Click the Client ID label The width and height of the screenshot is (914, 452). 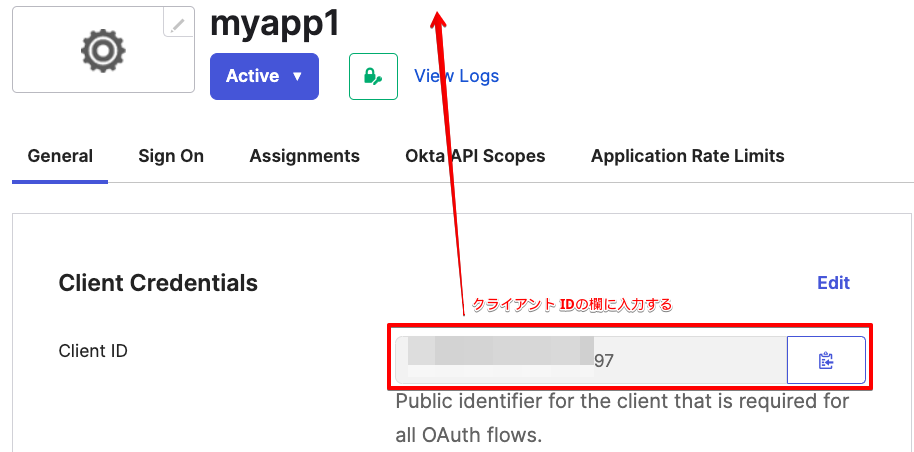[93, 351]
